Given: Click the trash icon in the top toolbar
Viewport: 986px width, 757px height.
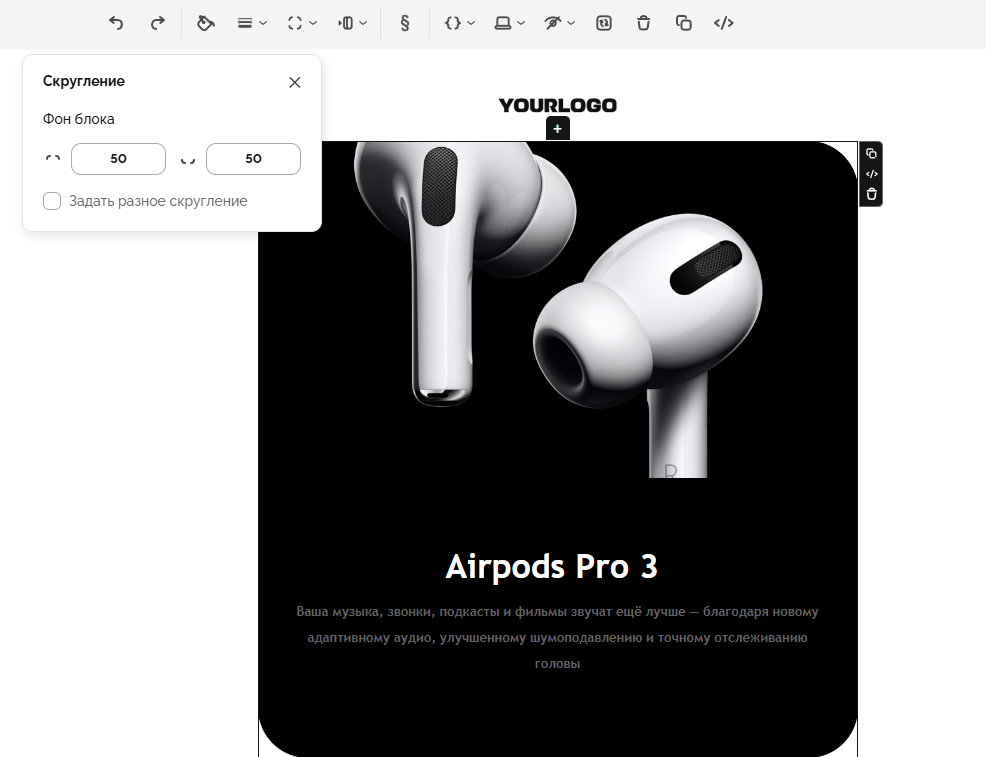Looking at the screenshot, I should coord(643,23).
